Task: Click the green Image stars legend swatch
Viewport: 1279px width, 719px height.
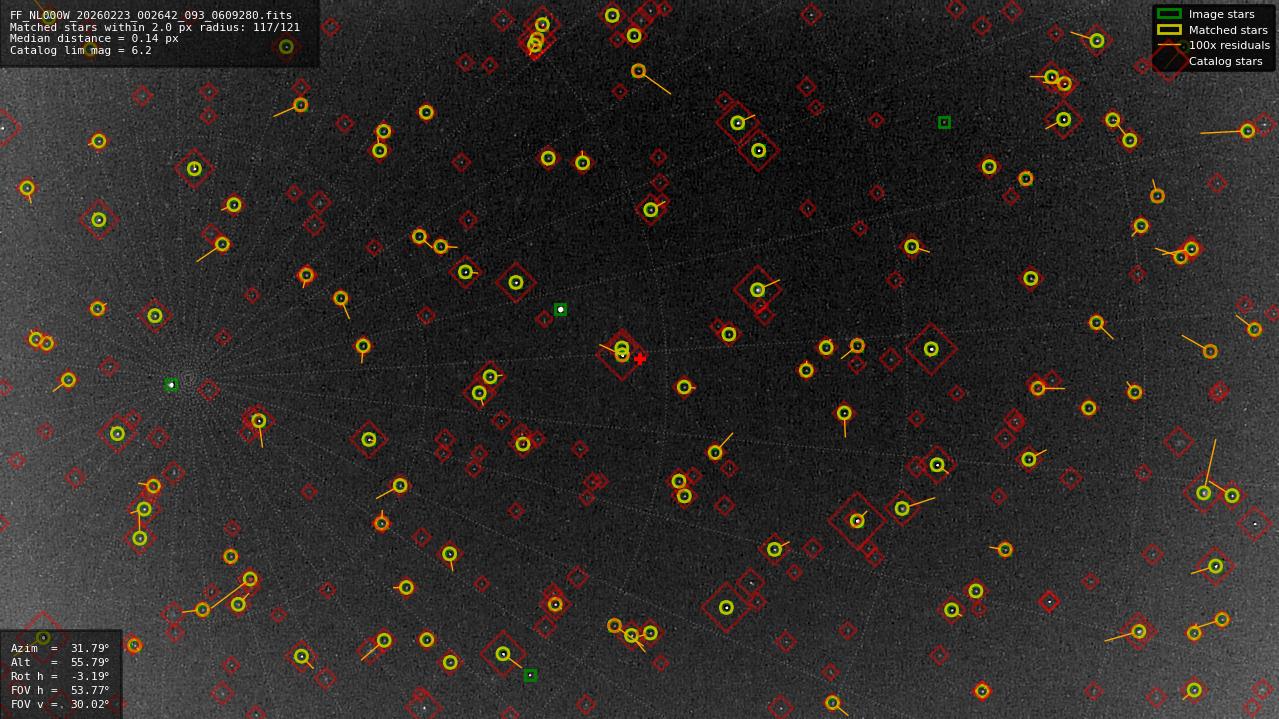Action: 1169,14
